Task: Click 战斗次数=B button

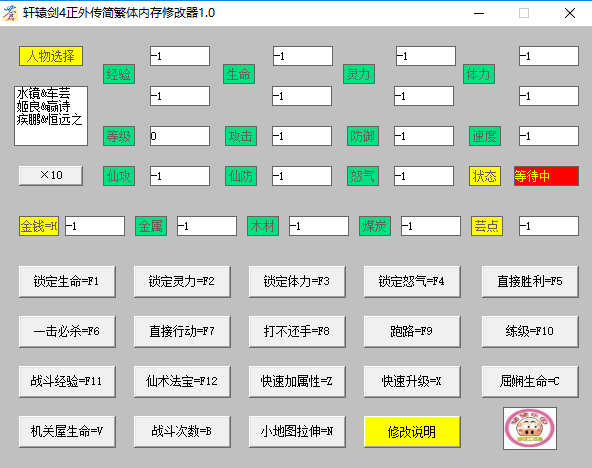Action: click(x=182, y=432)
